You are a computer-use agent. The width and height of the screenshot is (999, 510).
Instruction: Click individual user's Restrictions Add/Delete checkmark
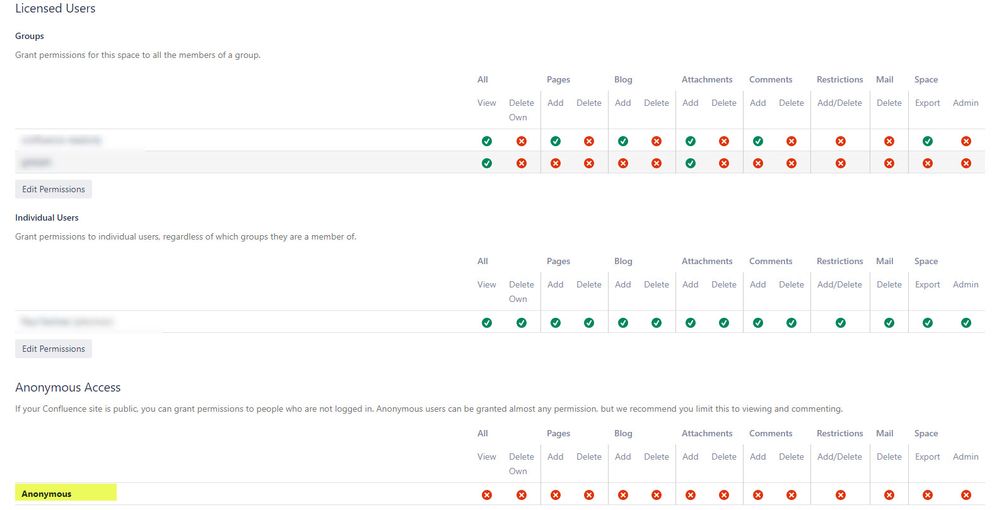click(x=840, y=323)
